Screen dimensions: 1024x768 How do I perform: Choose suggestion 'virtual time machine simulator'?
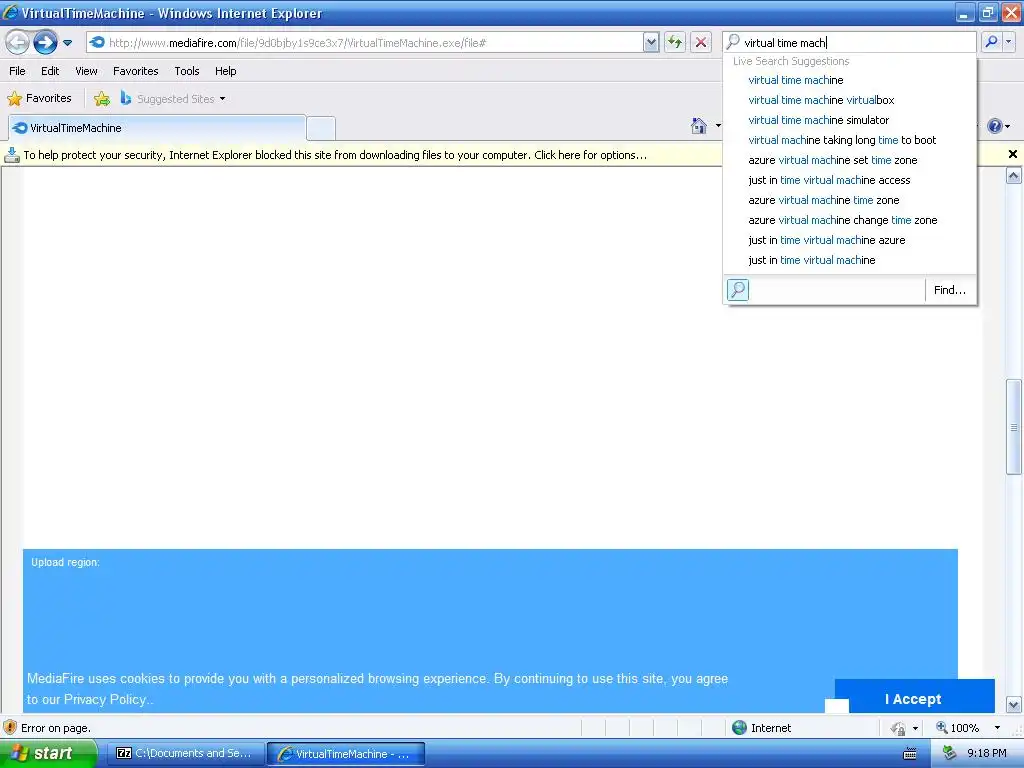[818, 120]
